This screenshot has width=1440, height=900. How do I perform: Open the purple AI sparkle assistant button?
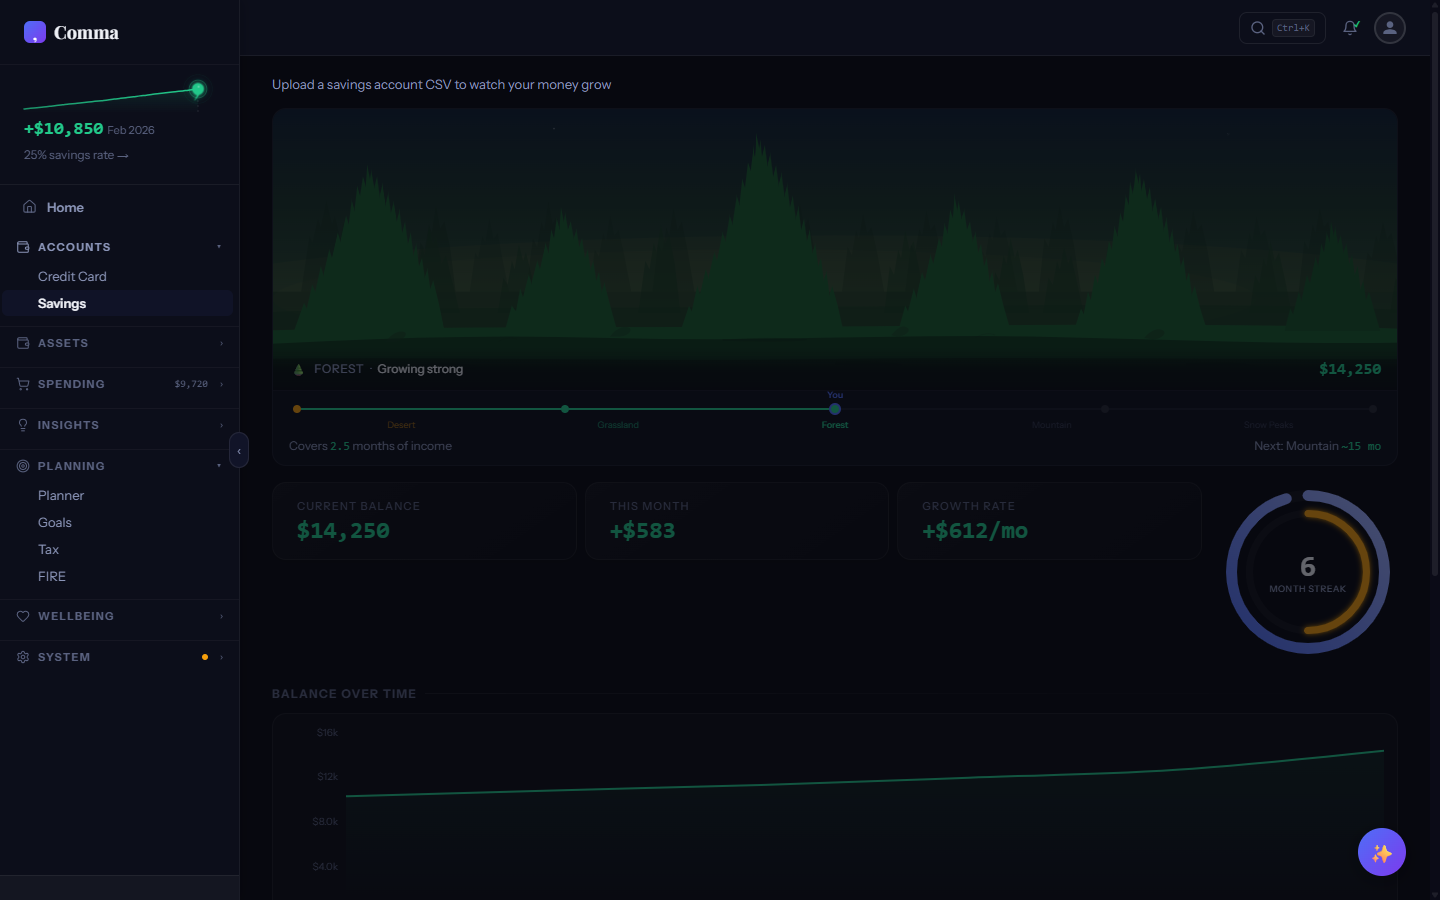1381,852
